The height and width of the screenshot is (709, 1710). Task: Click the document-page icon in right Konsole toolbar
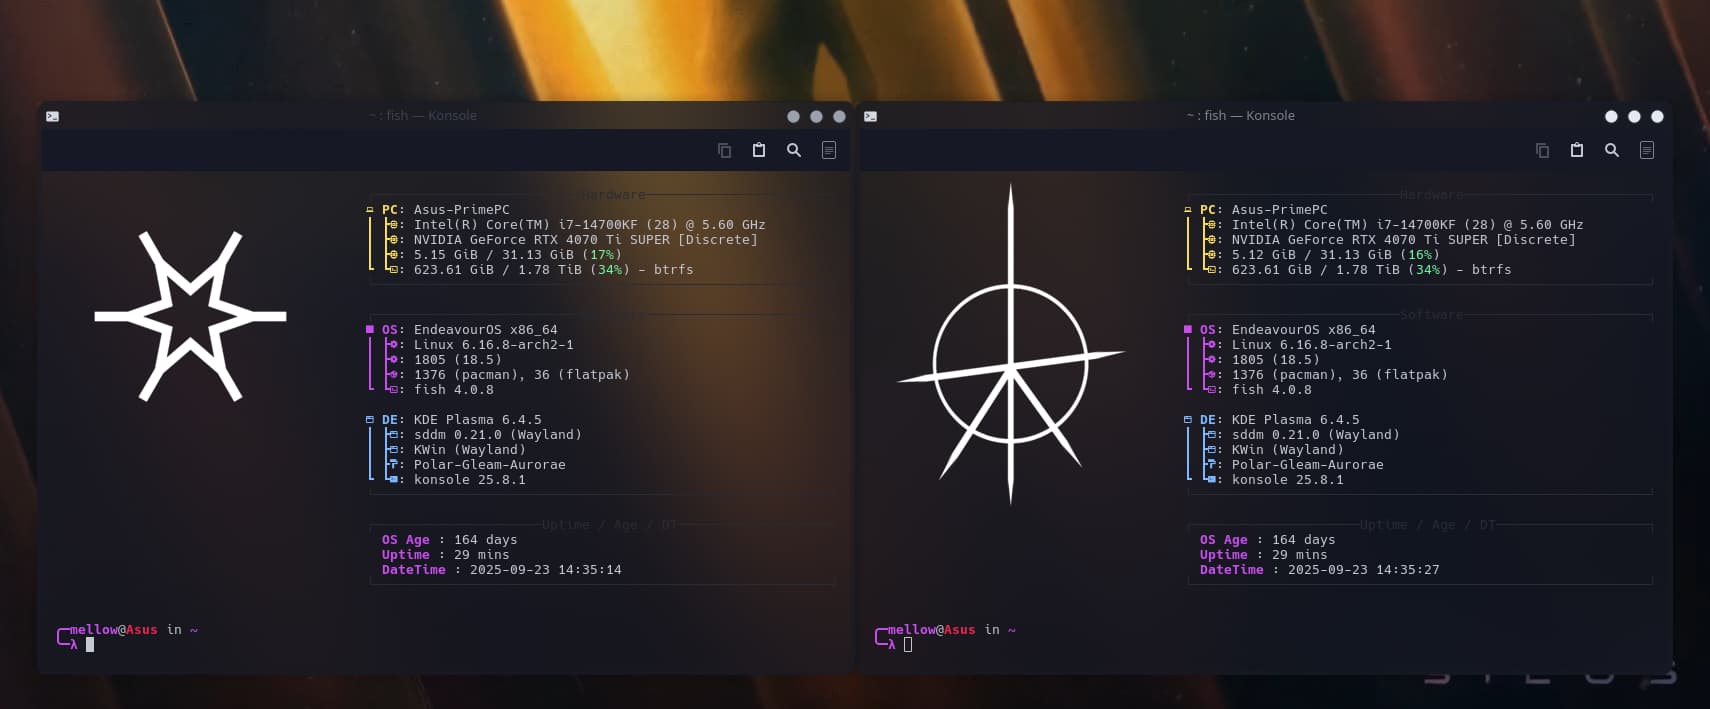[1647, 150]
